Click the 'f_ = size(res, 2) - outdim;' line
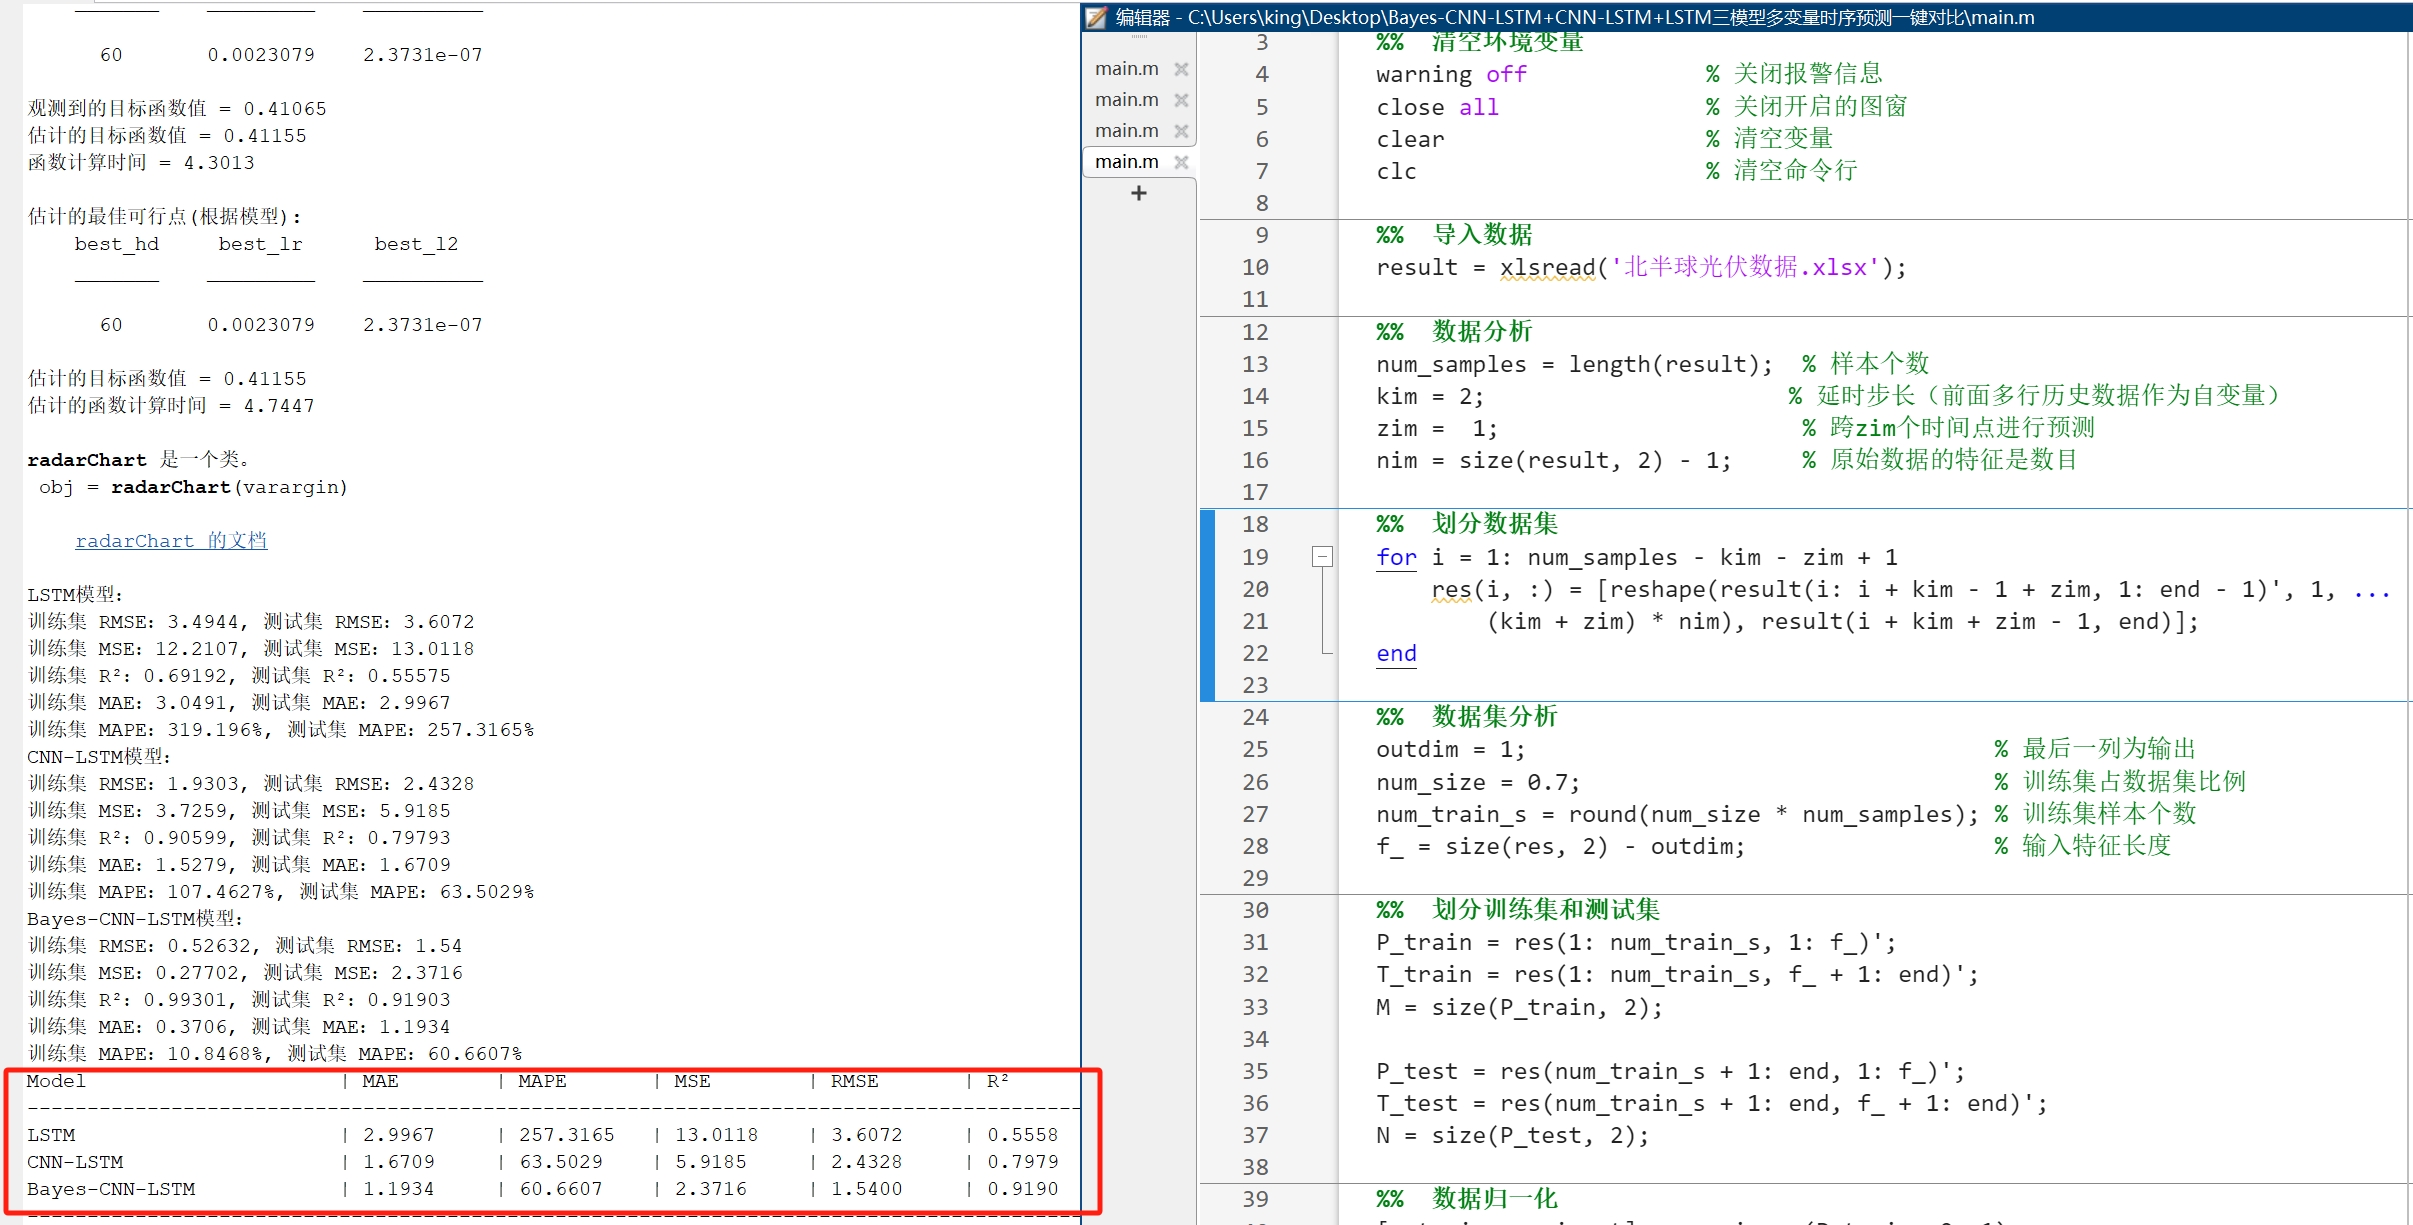Image resolution: width=2413 pixels, height=1225 pixels. pyautogui.click(x=1560, y=846)
